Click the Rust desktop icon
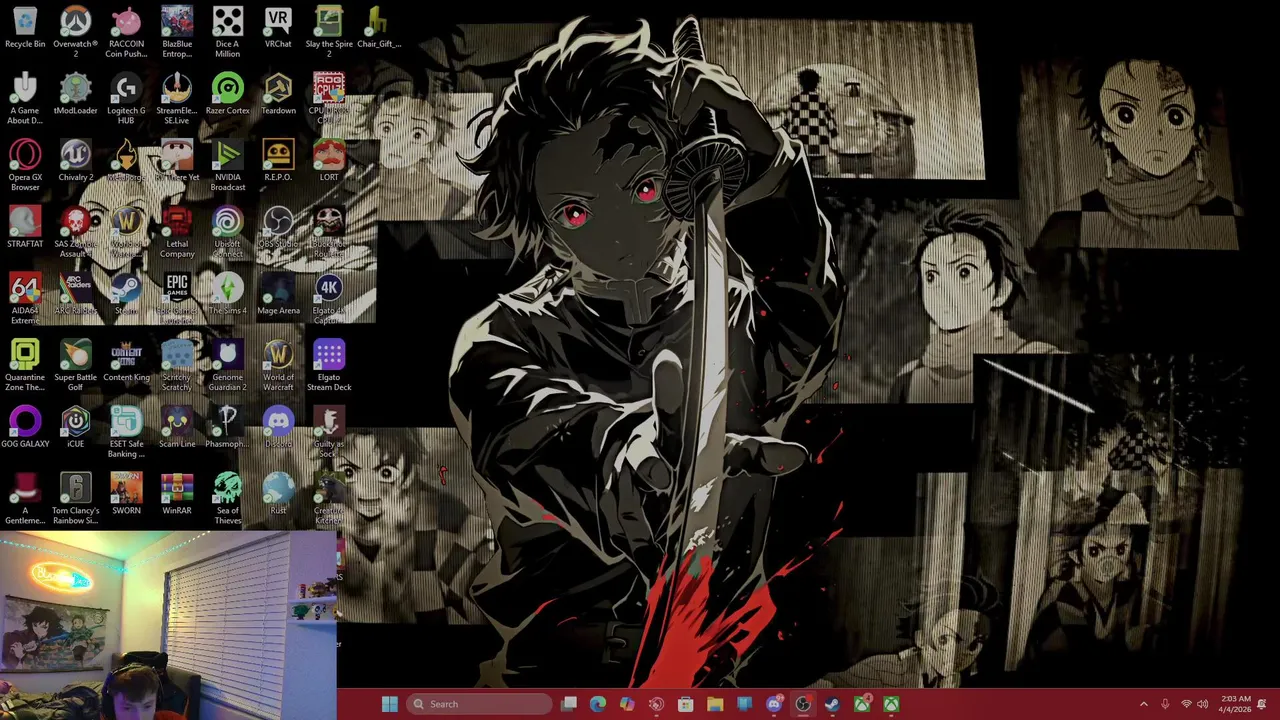 point(278,494)
